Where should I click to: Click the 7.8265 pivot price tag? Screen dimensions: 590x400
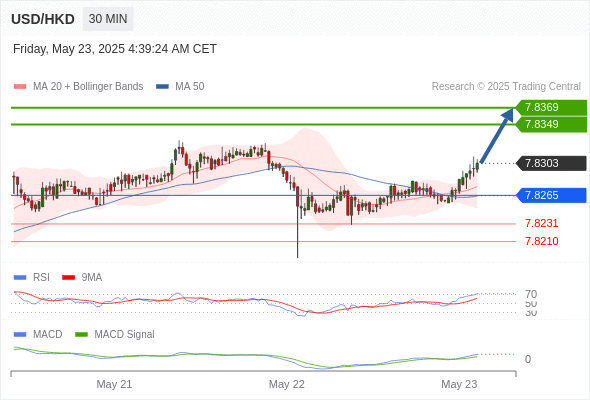(551, 195)
